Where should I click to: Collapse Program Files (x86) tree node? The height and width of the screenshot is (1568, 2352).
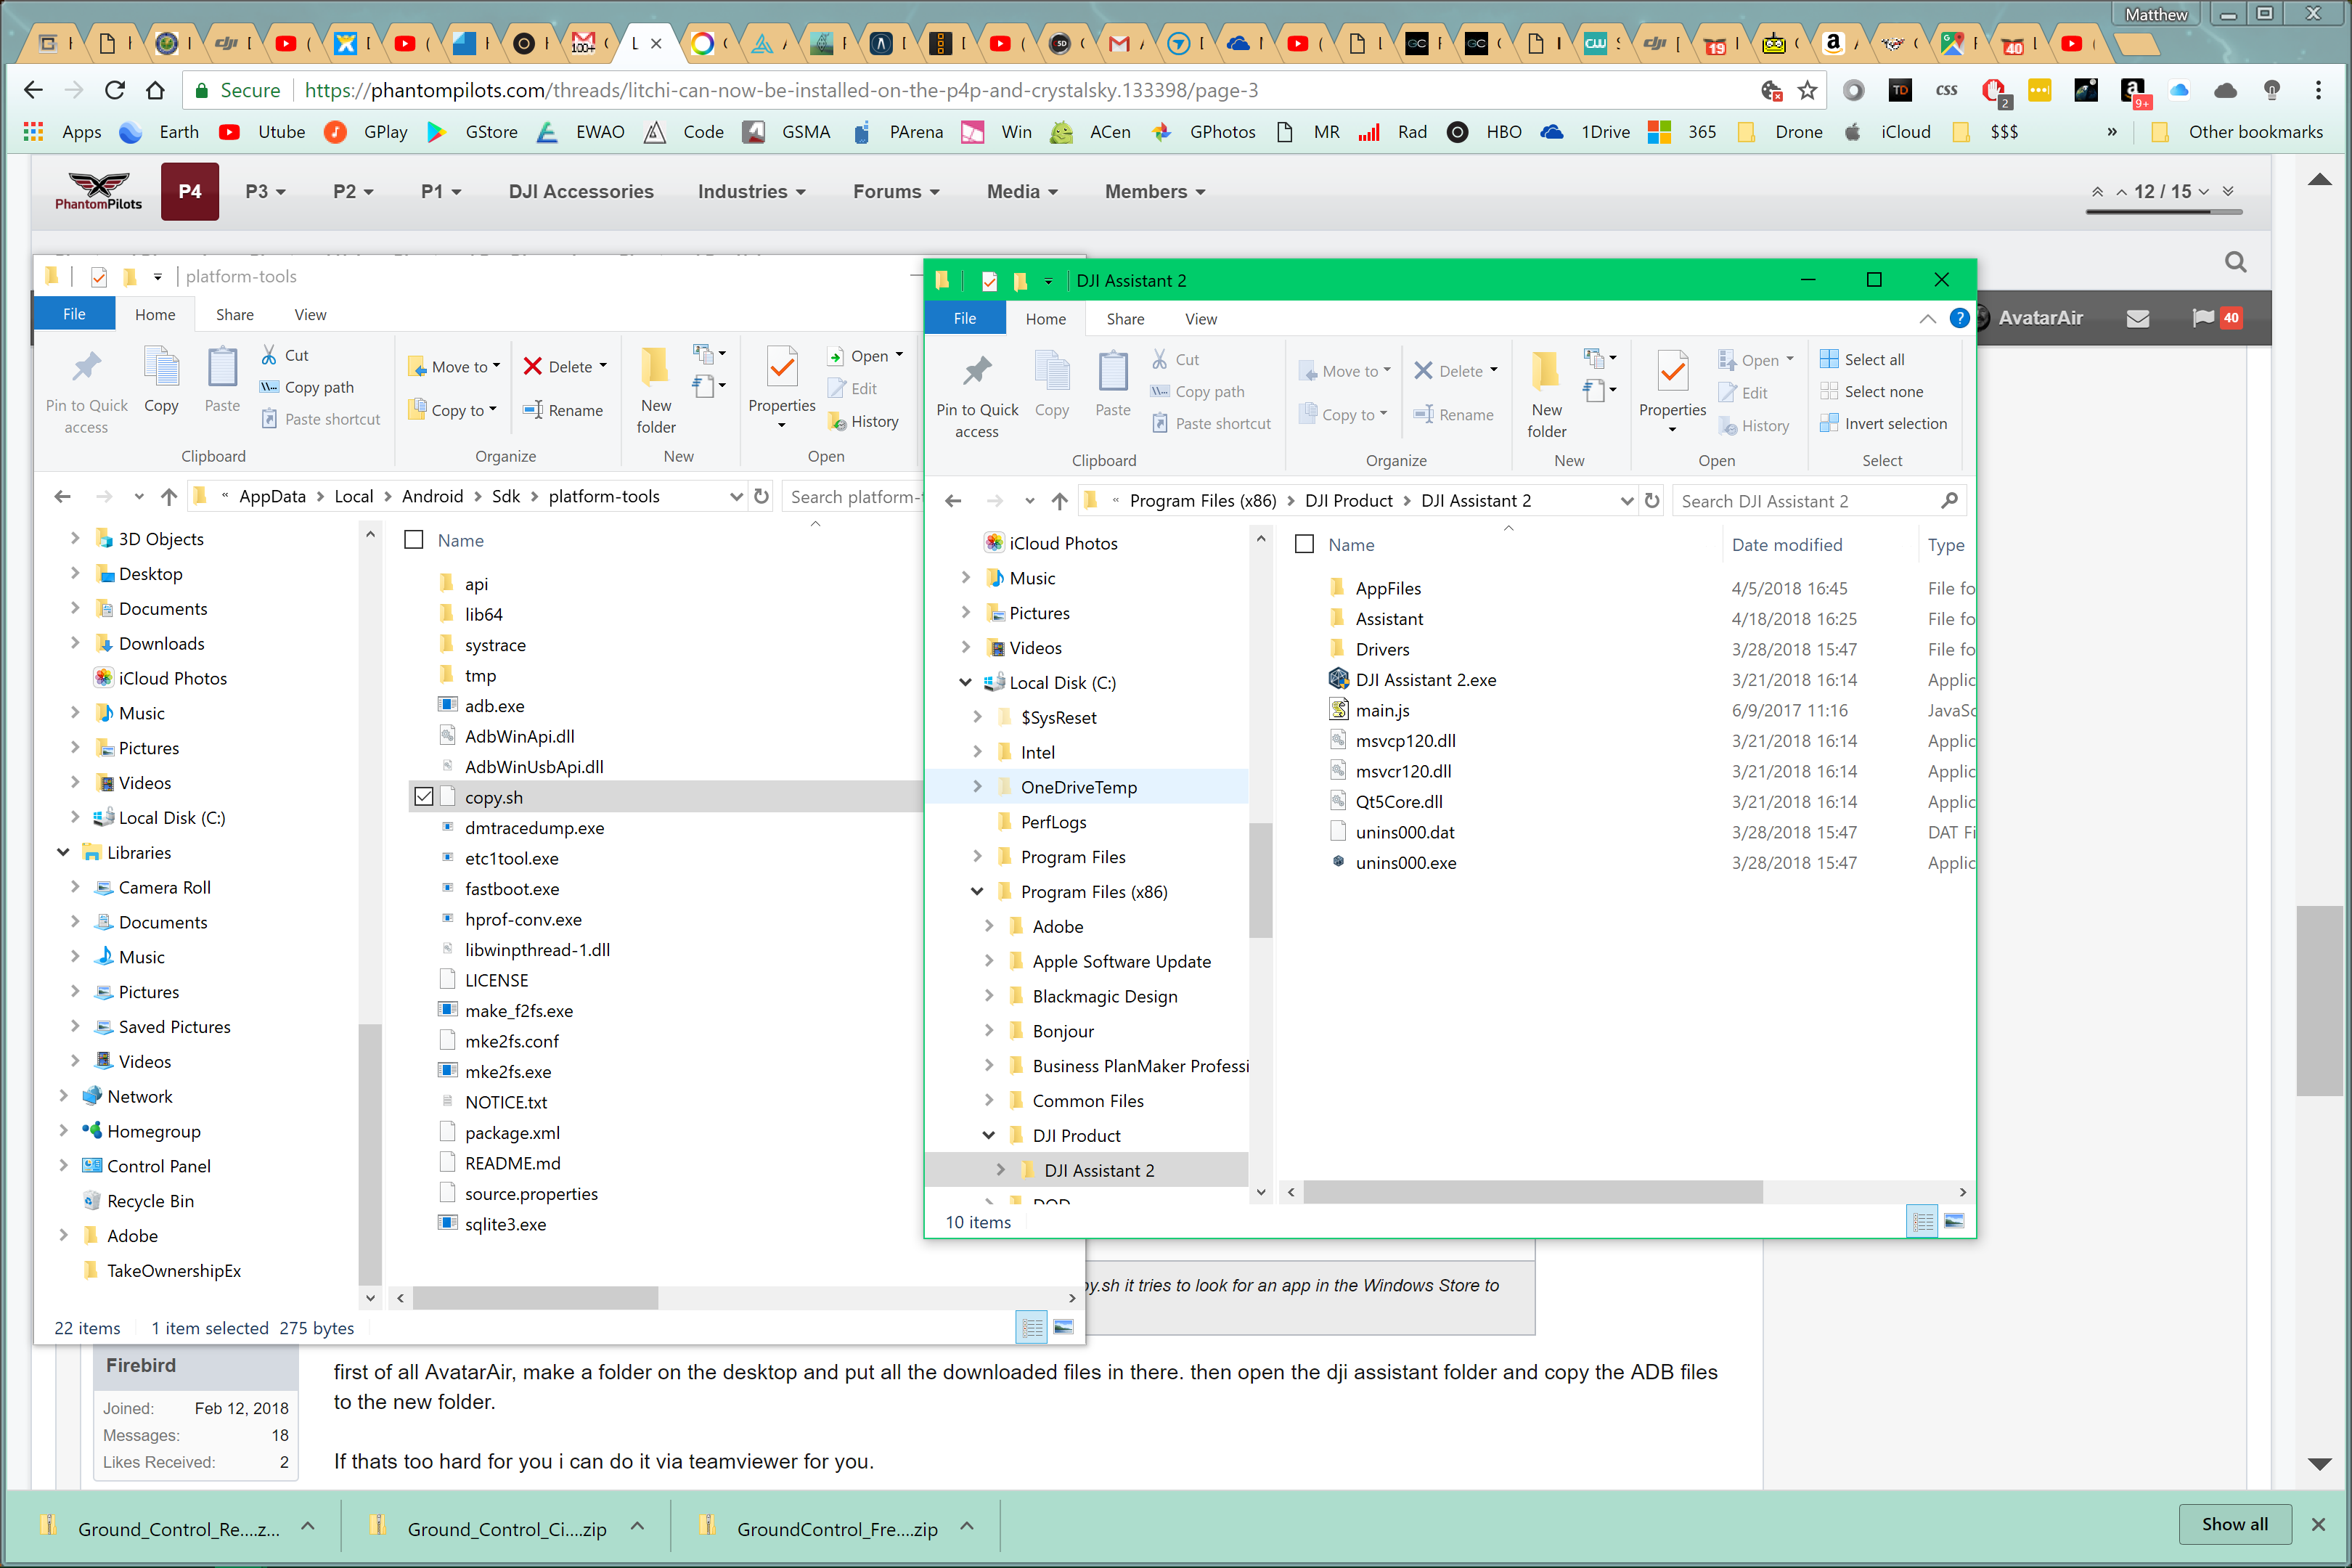click(x=977, y=891)
